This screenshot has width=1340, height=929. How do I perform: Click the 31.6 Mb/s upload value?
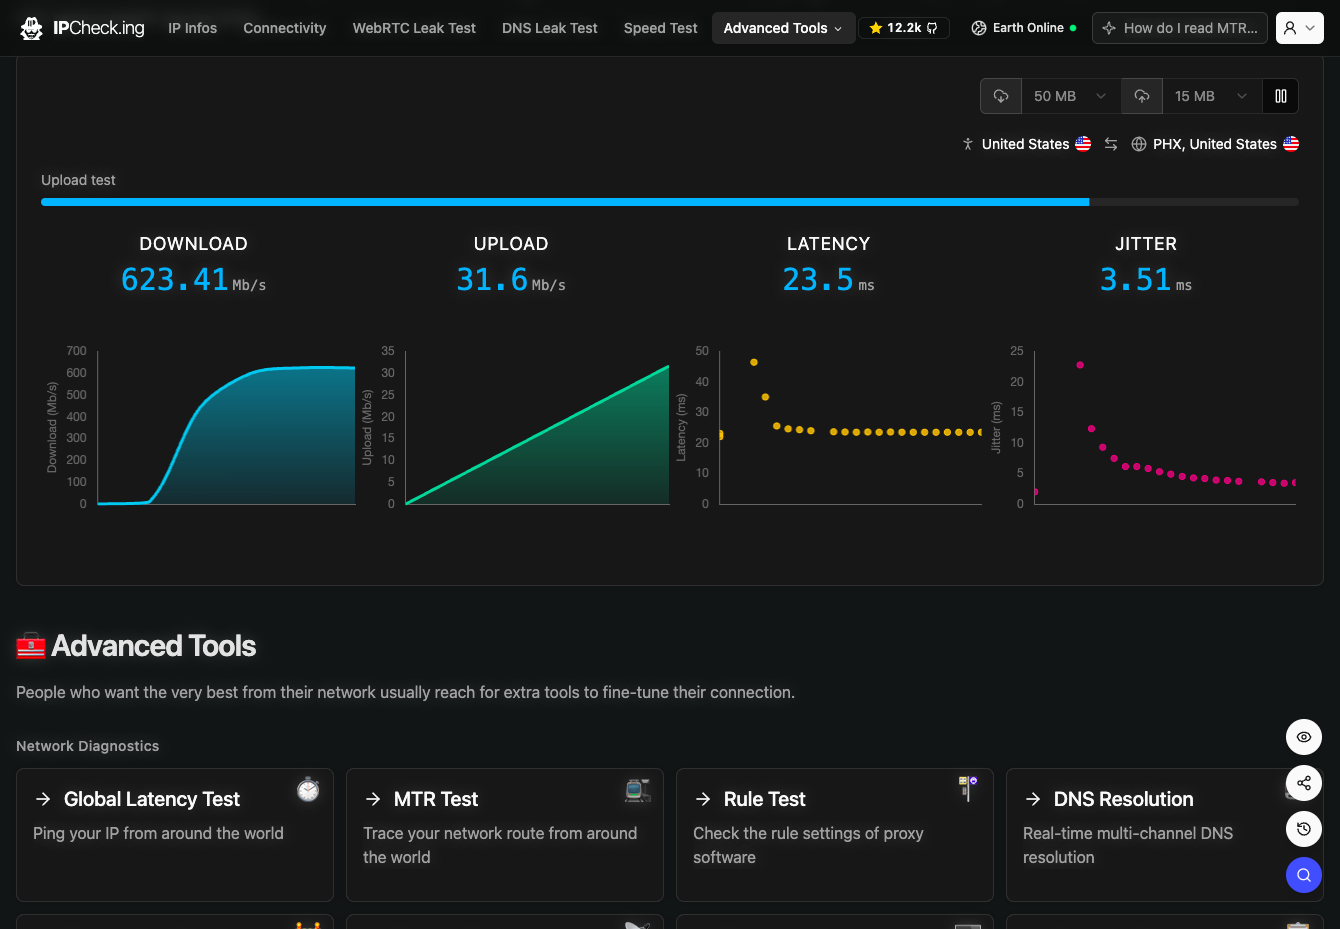(x=511, y=280)
